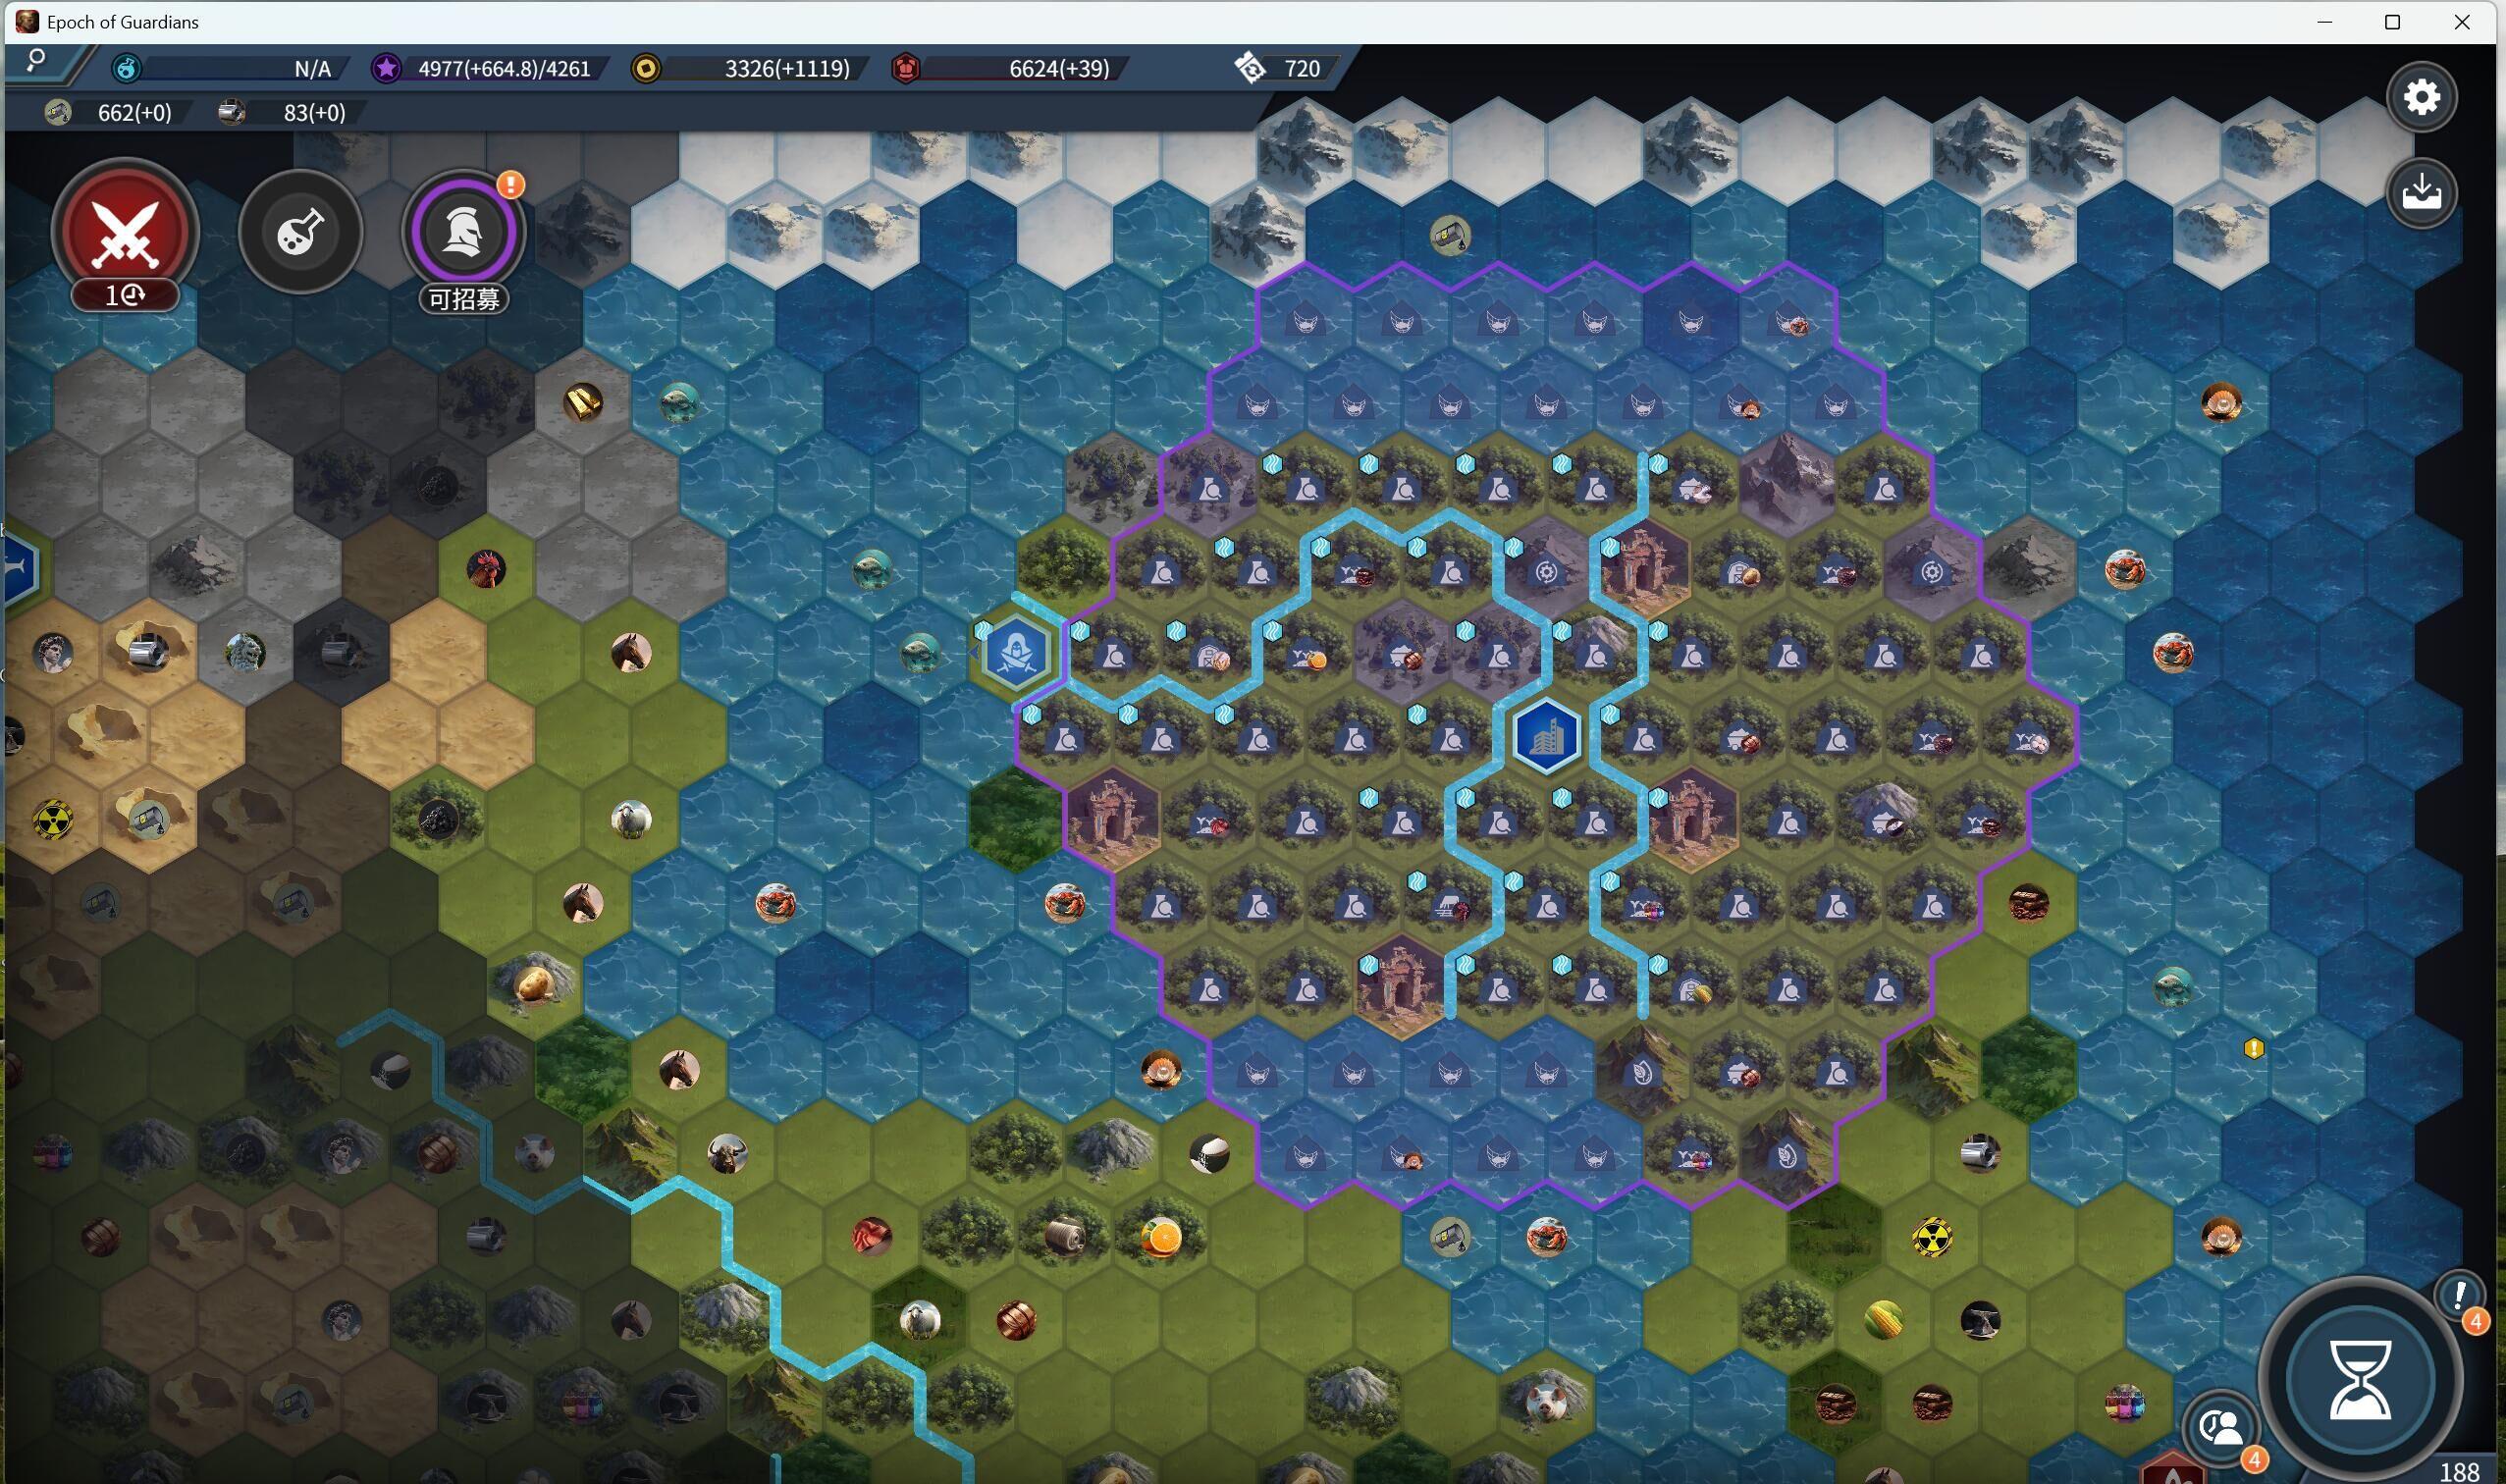The image size is (2506, 1484).
Task: Click the aluminum amount 83(+0)
Action: [314, 113]
